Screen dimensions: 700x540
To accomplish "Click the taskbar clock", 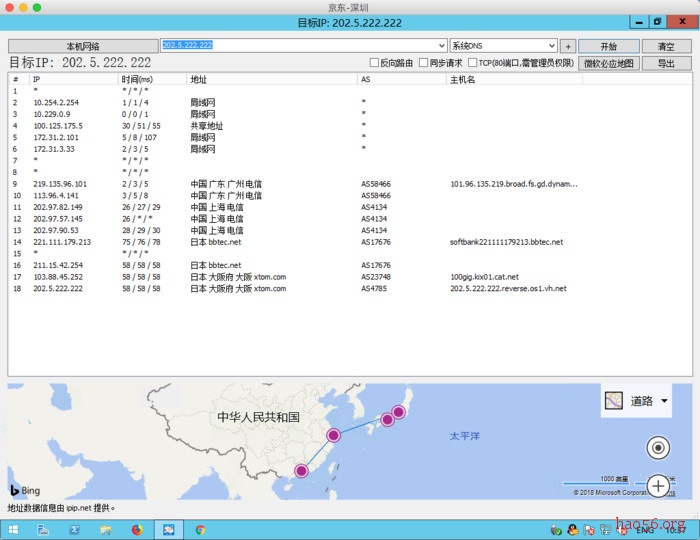I will coord(675,530).
